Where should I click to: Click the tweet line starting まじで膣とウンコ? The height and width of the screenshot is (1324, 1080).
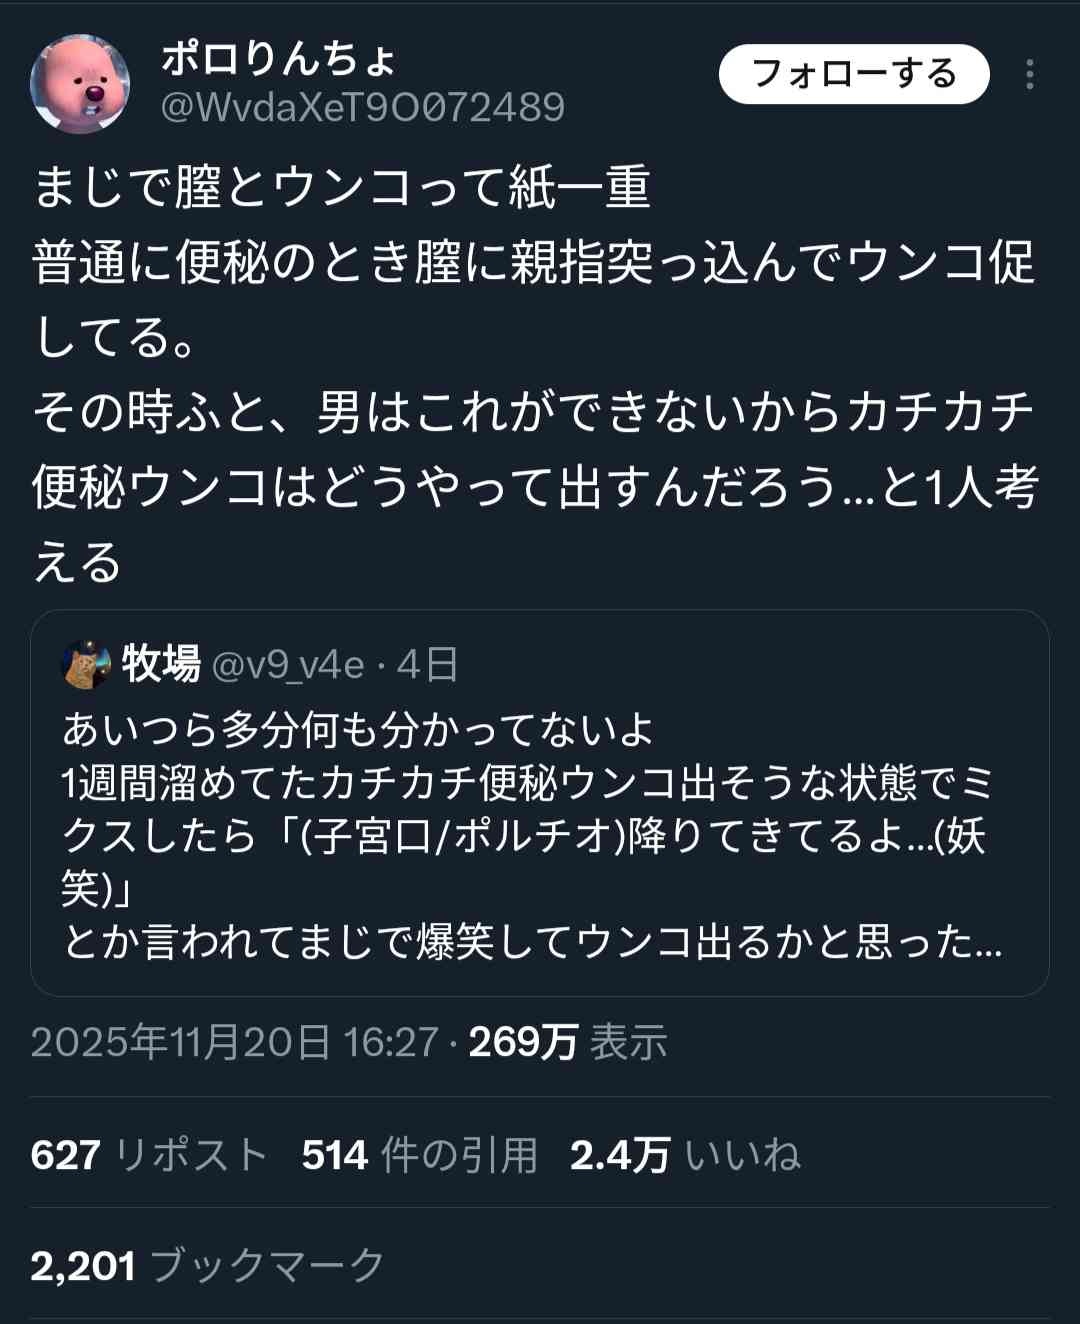coord(342,187)
